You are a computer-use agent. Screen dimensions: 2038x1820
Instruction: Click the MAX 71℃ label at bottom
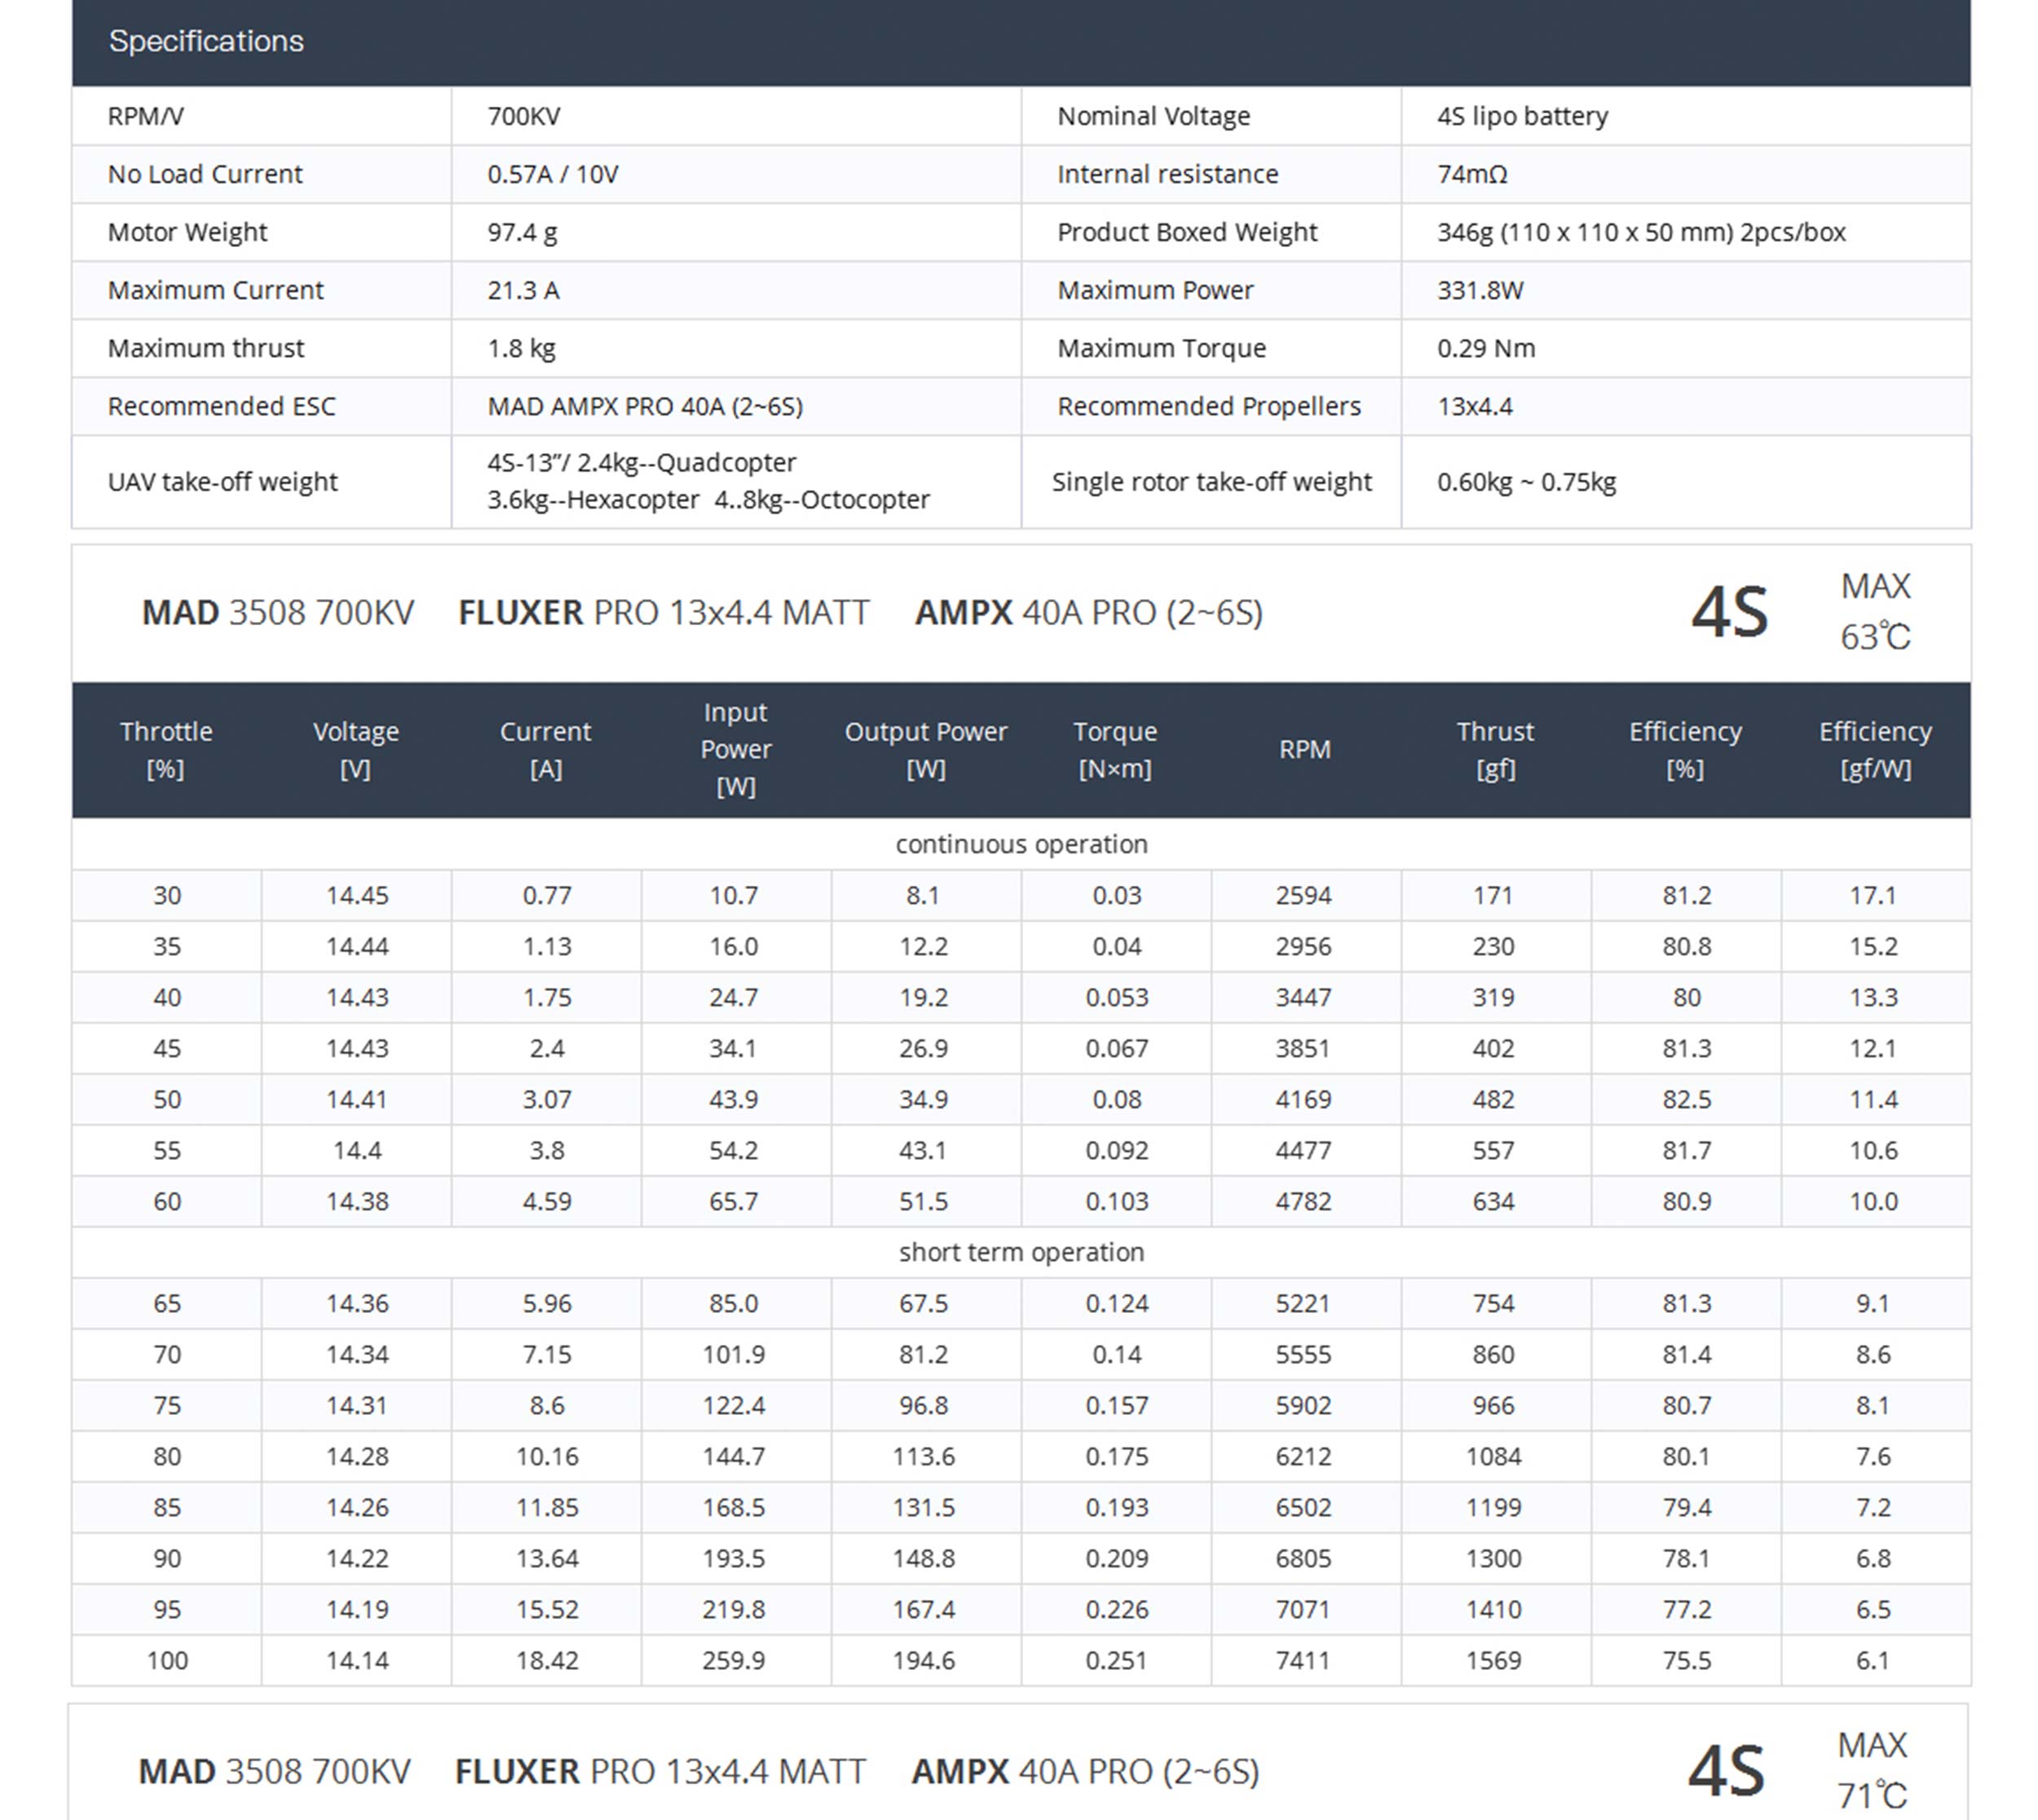(x=1872, y=1771)
